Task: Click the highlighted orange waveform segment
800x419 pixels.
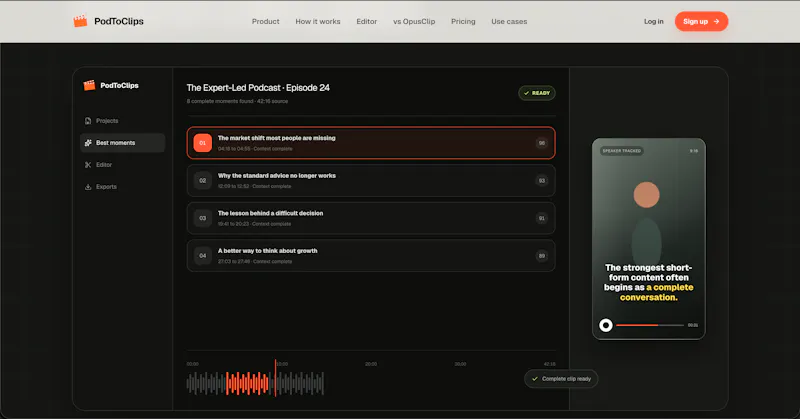Action: (x=247, y=383)
